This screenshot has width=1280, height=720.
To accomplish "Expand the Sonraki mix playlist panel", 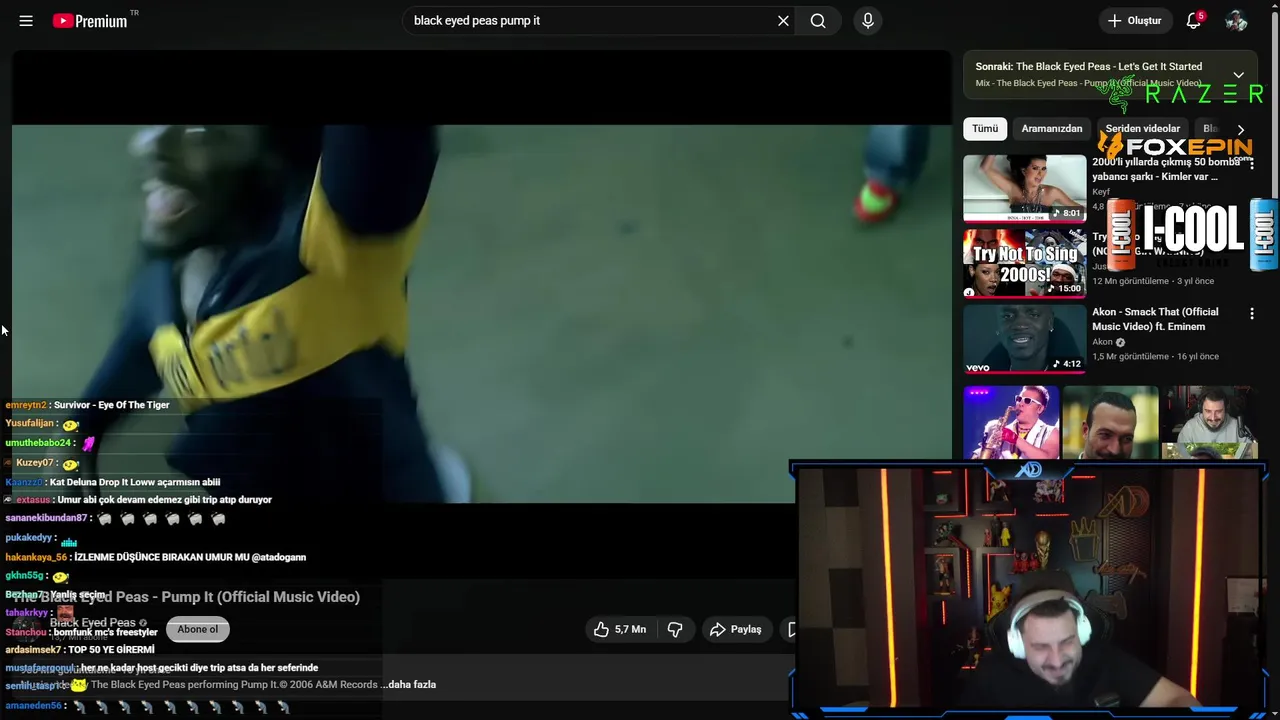I will point(1238,75).
